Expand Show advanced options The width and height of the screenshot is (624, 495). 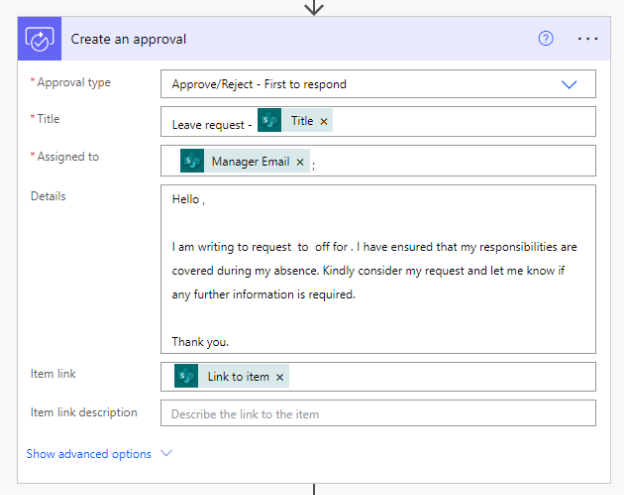click(x=89, y=454)
